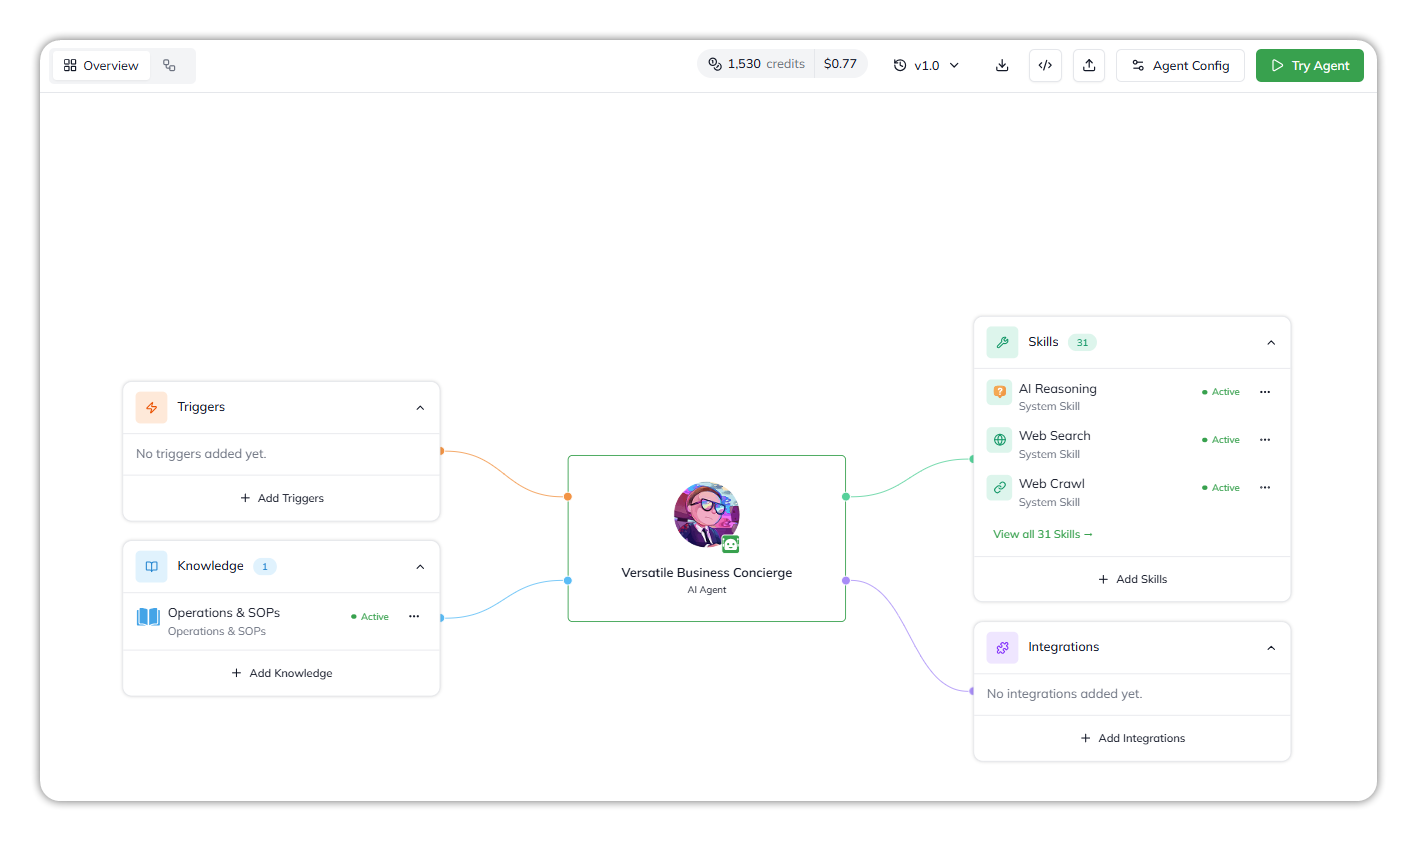
Task: Click Add Integrations
Action: coord(1133,738)
